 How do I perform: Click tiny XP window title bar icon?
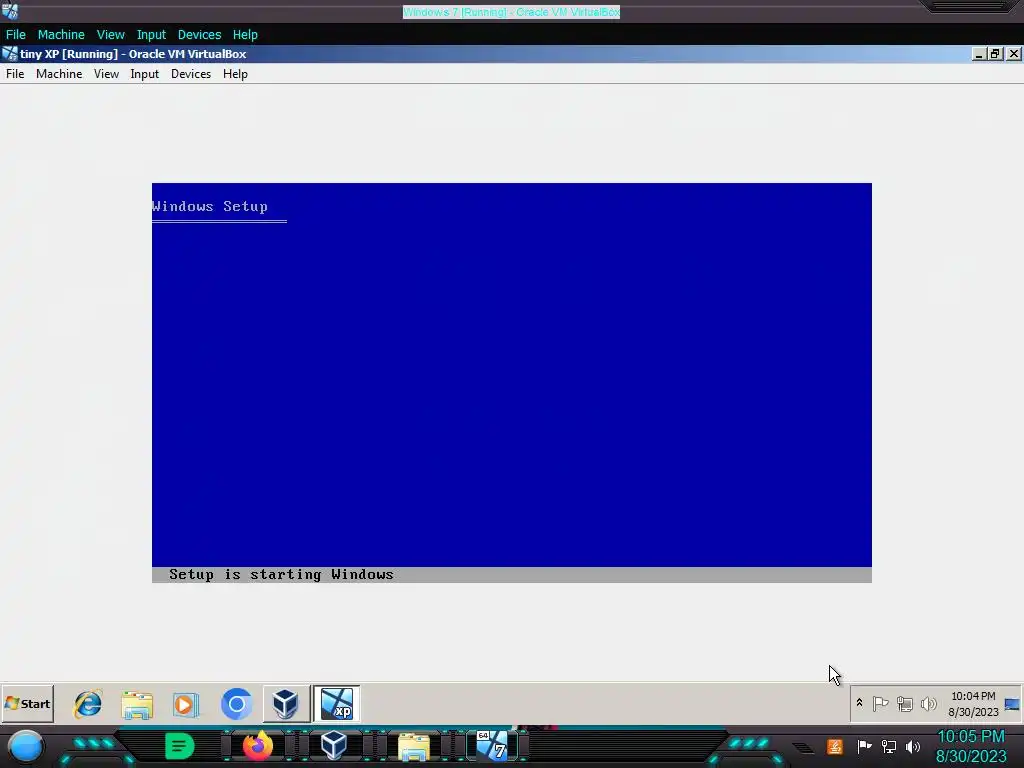point(10,54)
